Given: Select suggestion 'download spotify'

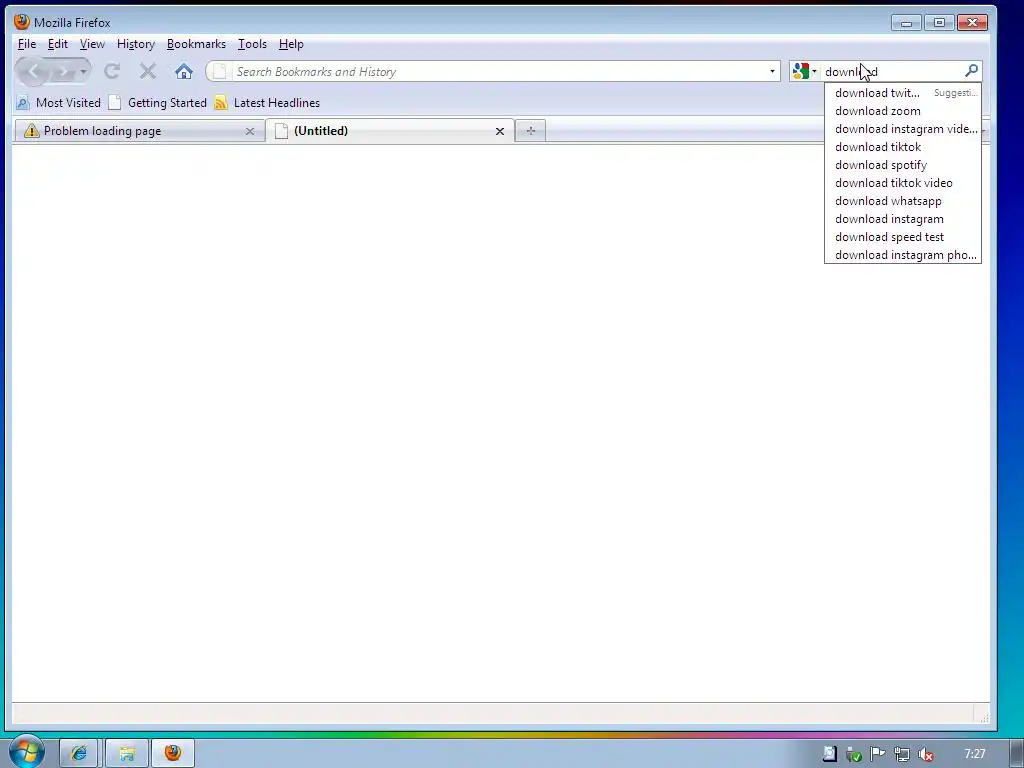Looking at the screenshot, I should pyautogui.click(x=903, y=165).
